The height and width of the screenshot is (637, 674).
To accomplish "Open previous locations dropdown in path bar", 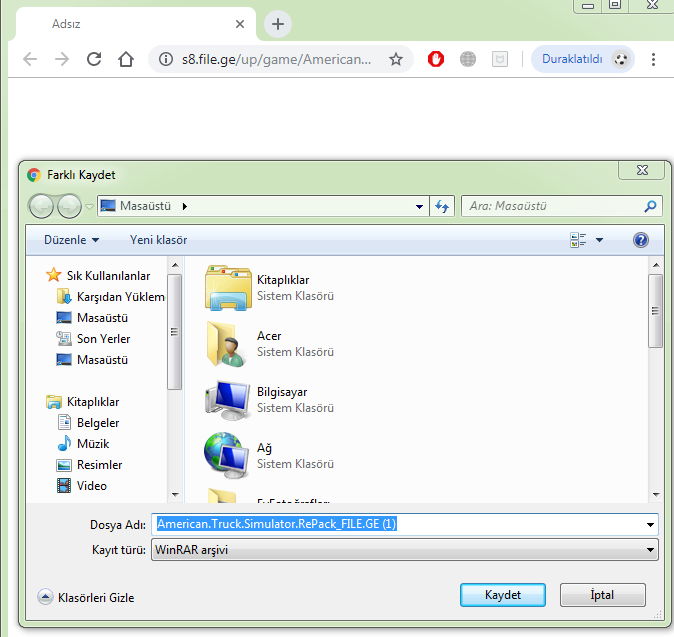I will pyautogui.click(x=420, y=207).
